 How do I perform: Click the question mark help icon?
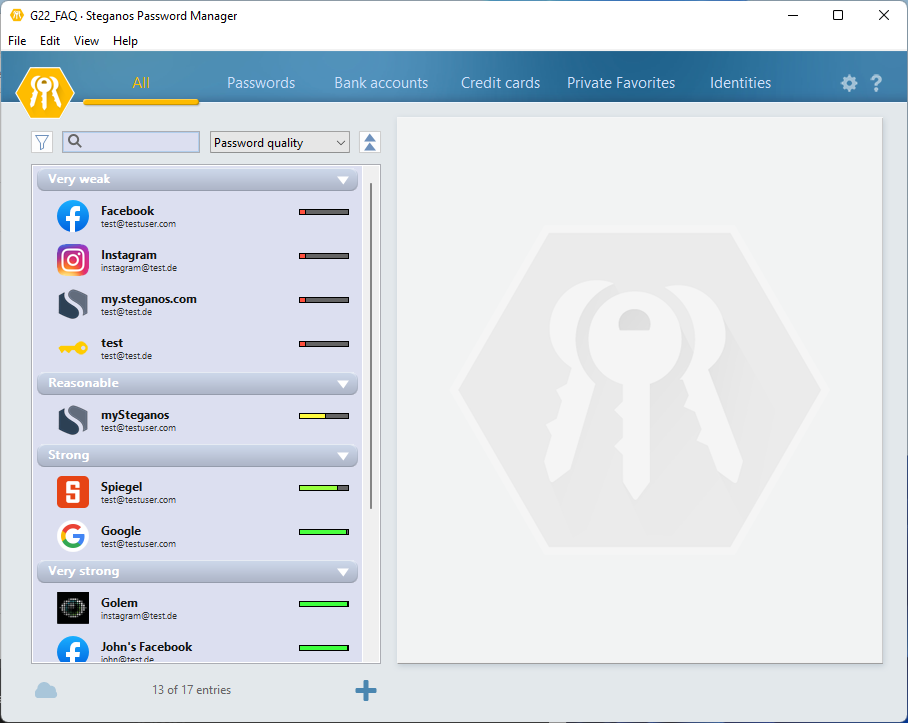[876, 83]
